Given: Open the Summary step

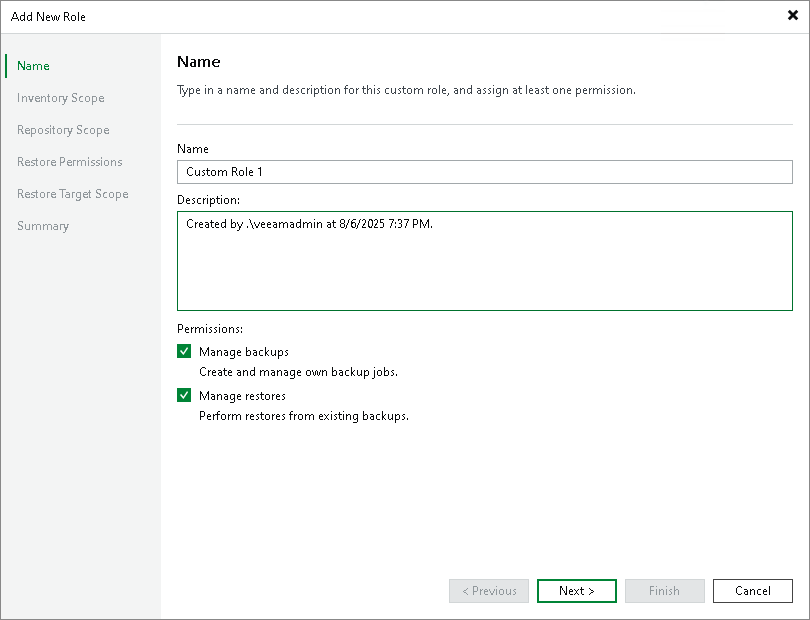Looking at the screenshot, I should (43, 226).
